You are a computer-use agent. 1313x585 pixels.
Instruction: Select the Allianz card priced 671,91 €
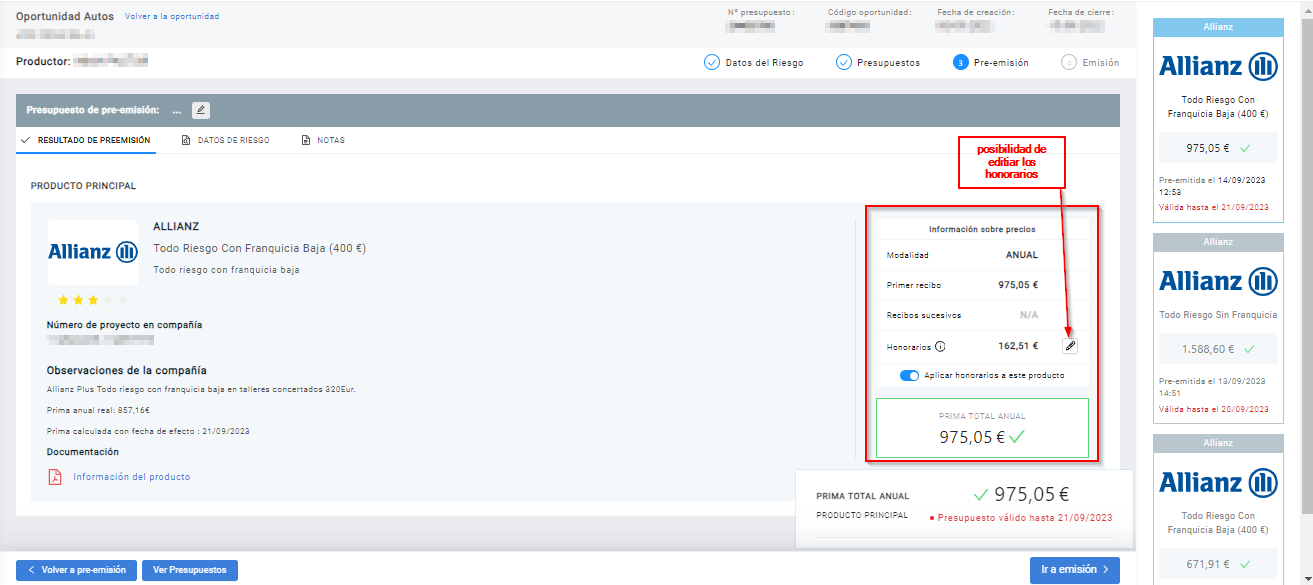[x=1218, y=509]
